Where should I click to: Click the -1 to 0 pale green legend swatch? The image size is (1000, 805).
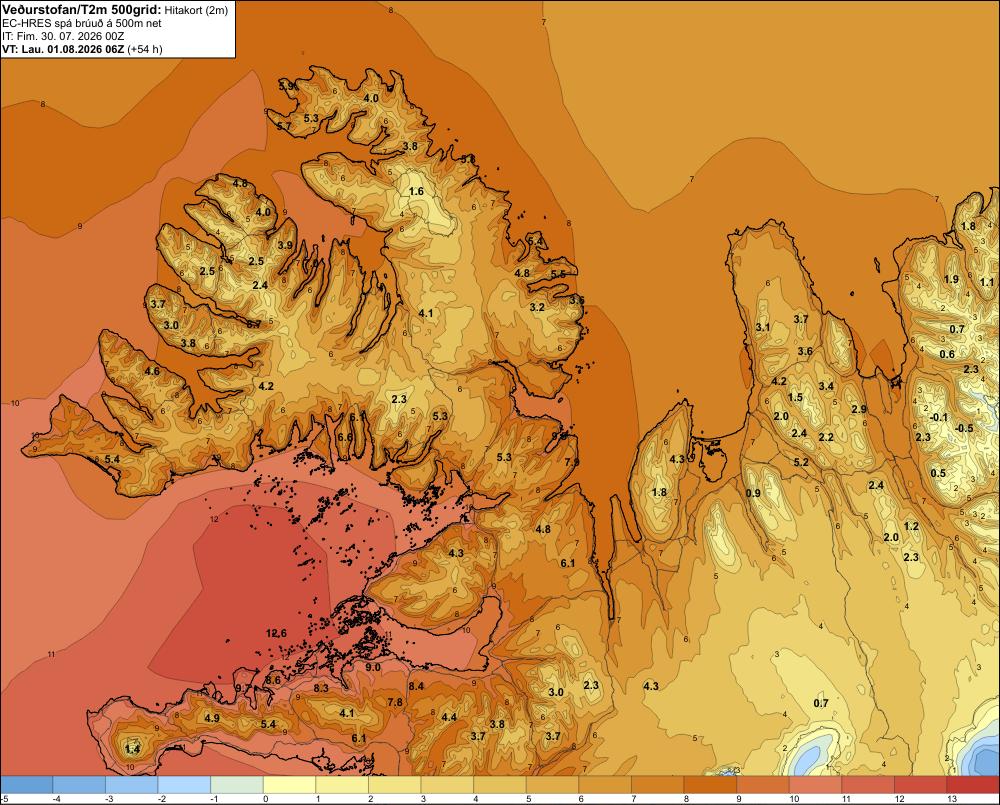point(237,784)
